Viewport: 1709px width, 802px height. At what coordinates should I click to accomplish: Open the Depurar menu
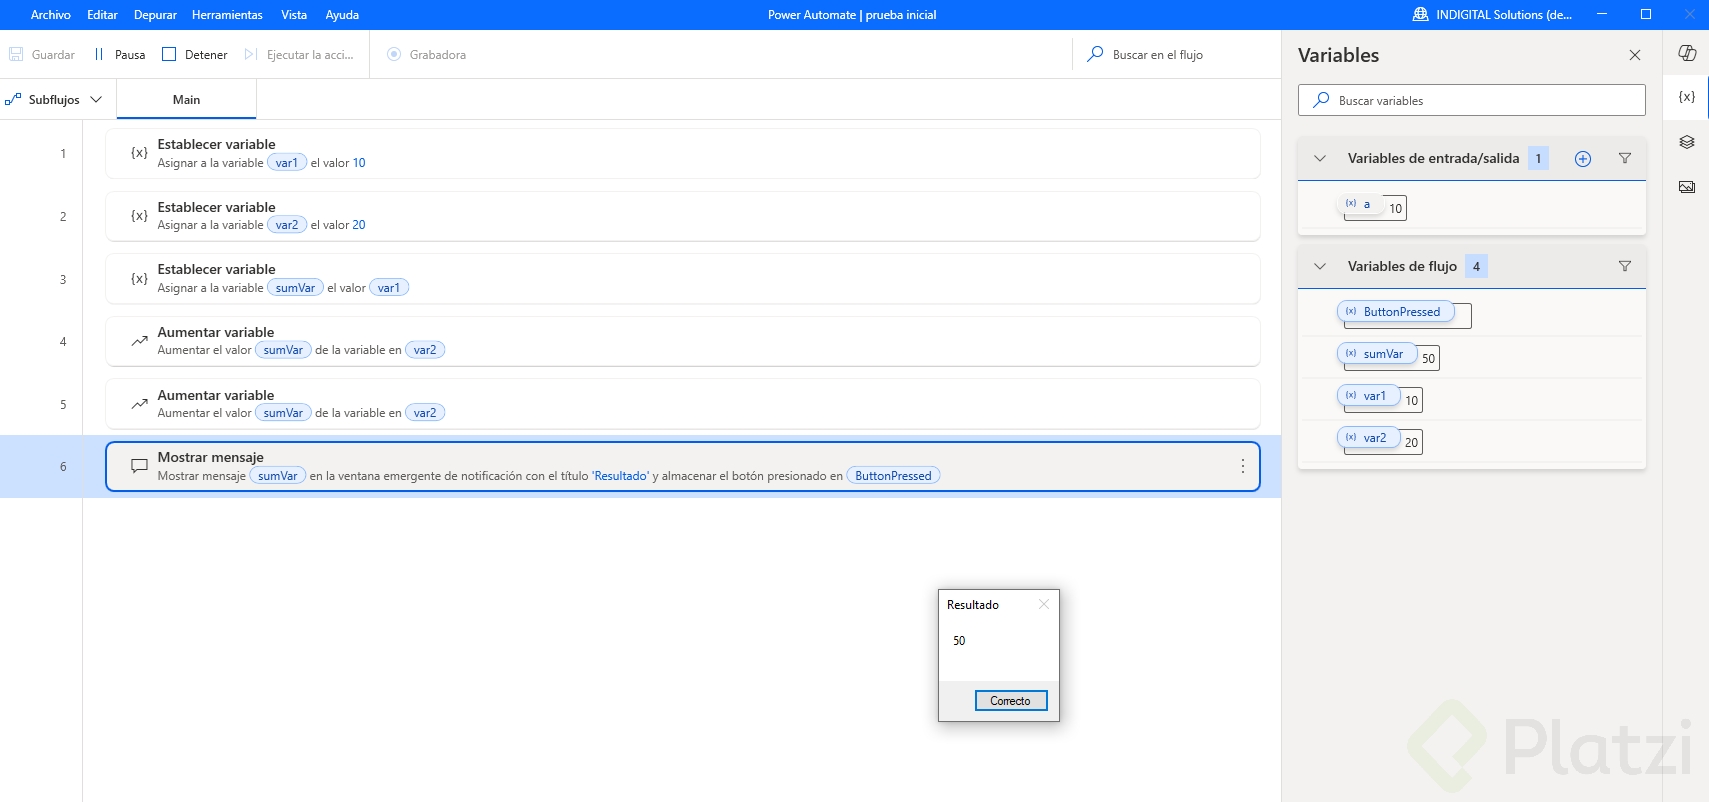click(155, 15)
